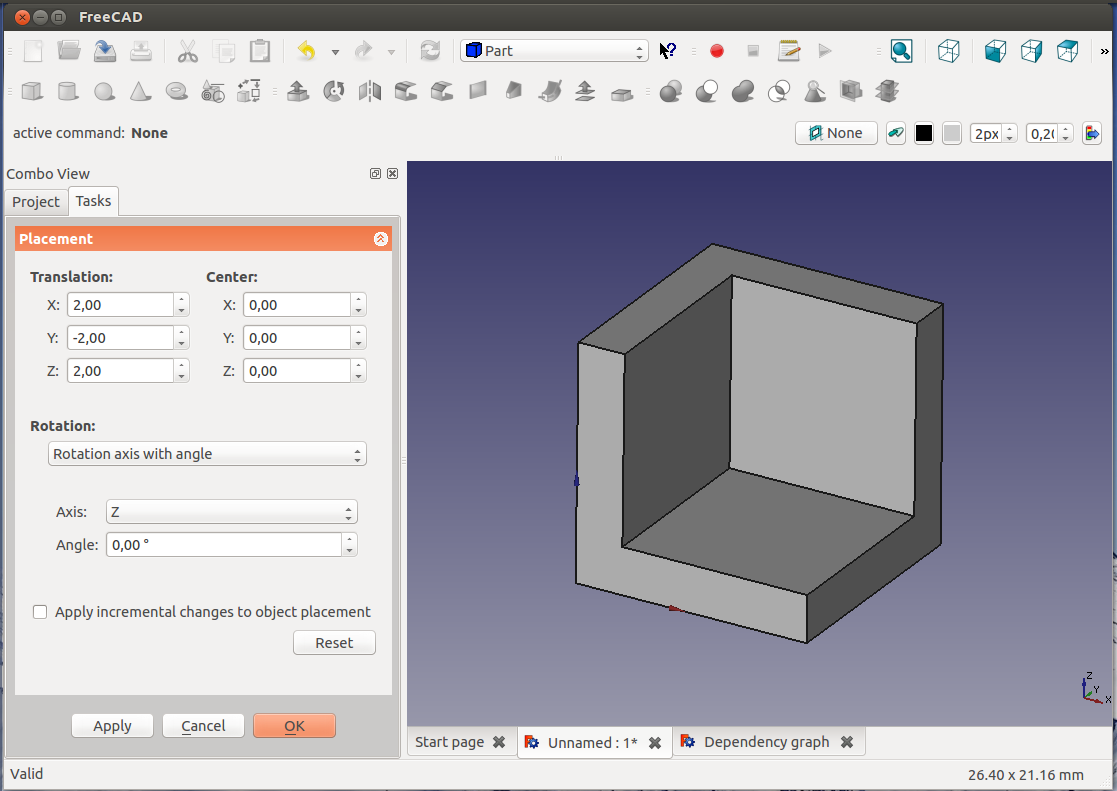This screenshot has height=791, width=1117.
Task: Click the Undo arrow icon
Action: [x=307, y=51]
